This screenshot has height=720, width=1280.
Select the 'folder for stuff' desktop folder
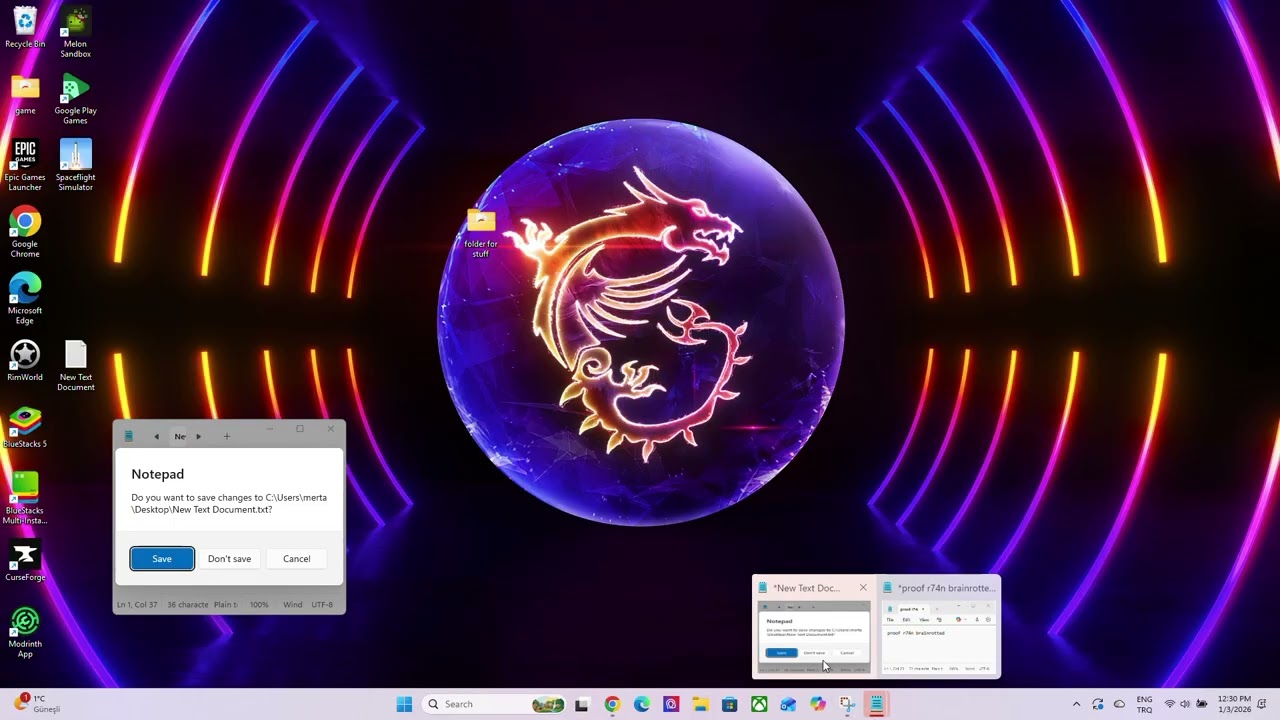[480, 234]
